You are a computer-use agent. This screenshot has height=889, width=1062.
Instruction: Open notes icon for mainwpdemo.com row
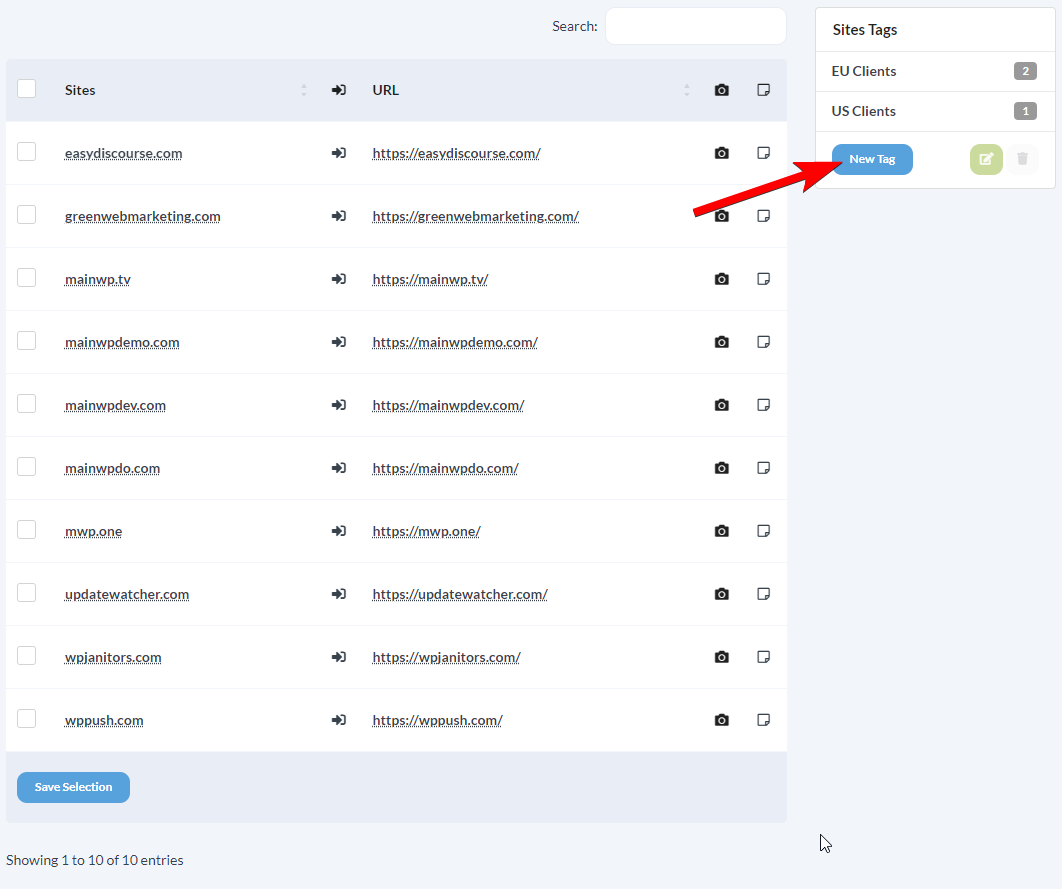coord(763,342)
